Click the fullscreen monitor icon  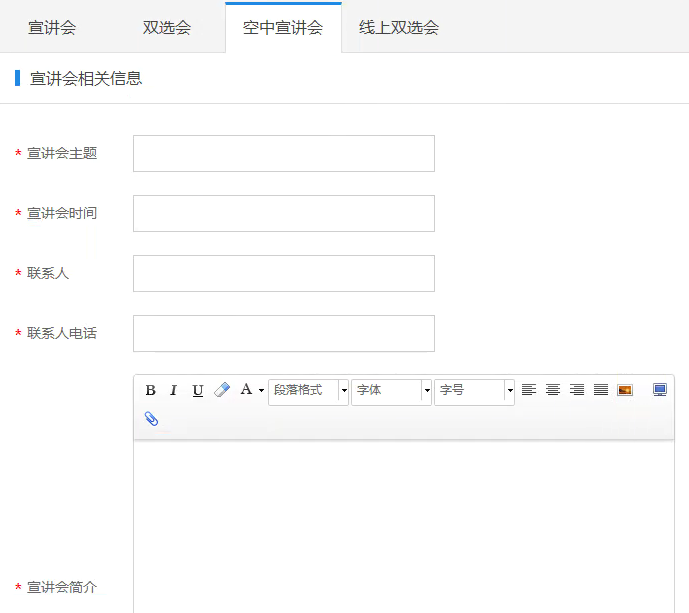pos(660,390)
